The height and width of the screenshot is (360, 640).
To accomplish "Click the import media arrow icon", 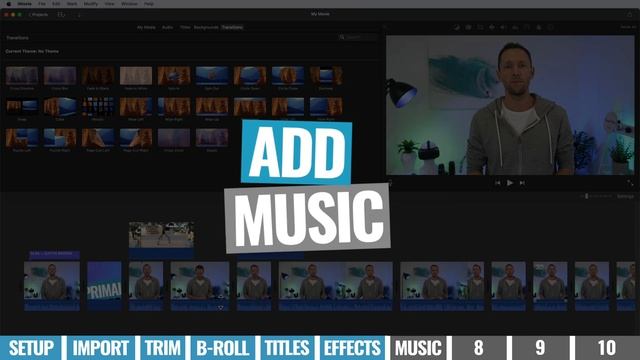I will coord(79,14).
